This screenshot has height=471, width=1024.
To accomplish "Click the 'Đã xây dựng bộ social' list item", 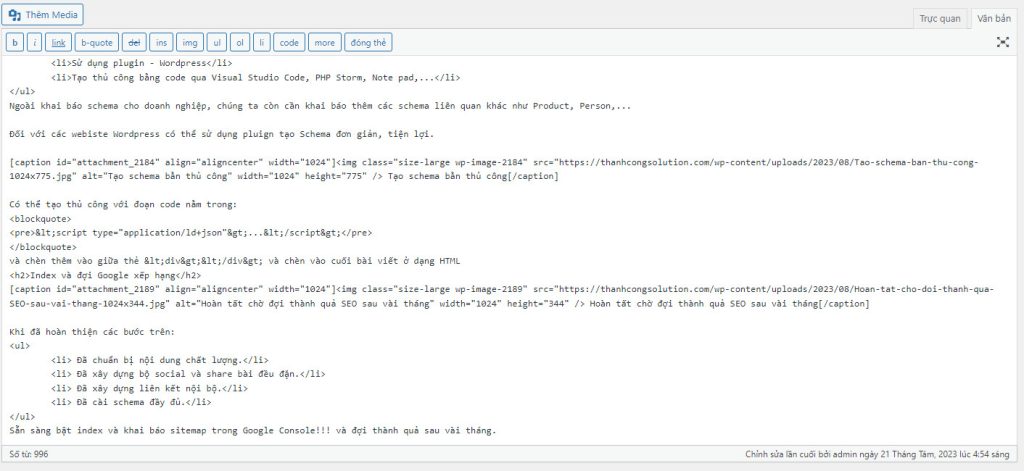I will (x=187, y=374).
